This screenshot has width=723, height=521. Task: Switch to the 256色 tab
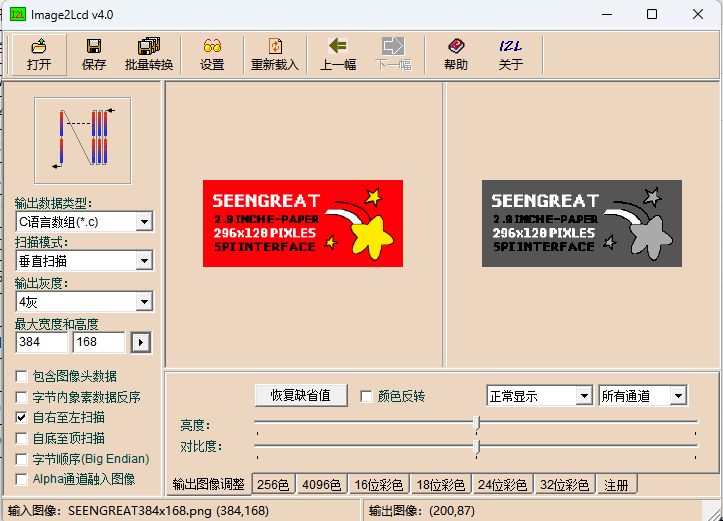[273, 485]
